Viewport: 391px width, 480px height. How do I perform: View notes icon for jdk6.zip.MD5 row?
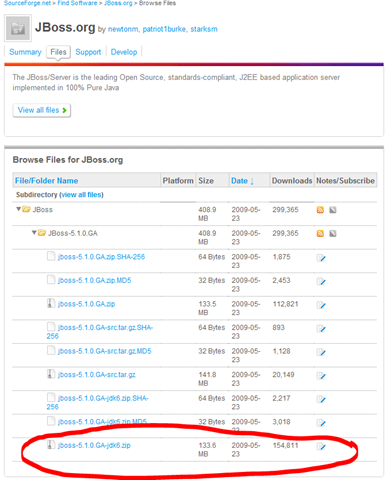(321, 423)
